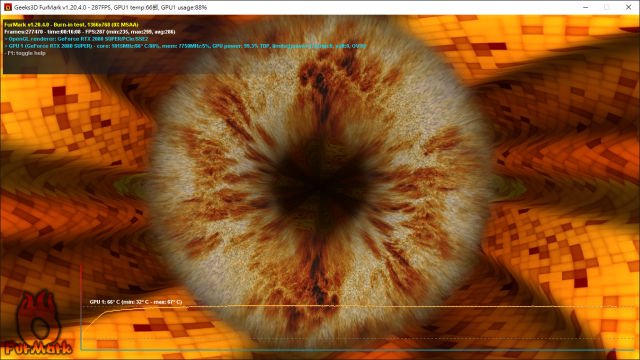Viewport: 640px width, 360px height.
Task: Click the GPU 1 core and mem clocks line
Action: pyautogui.click(x=185, y=46)
